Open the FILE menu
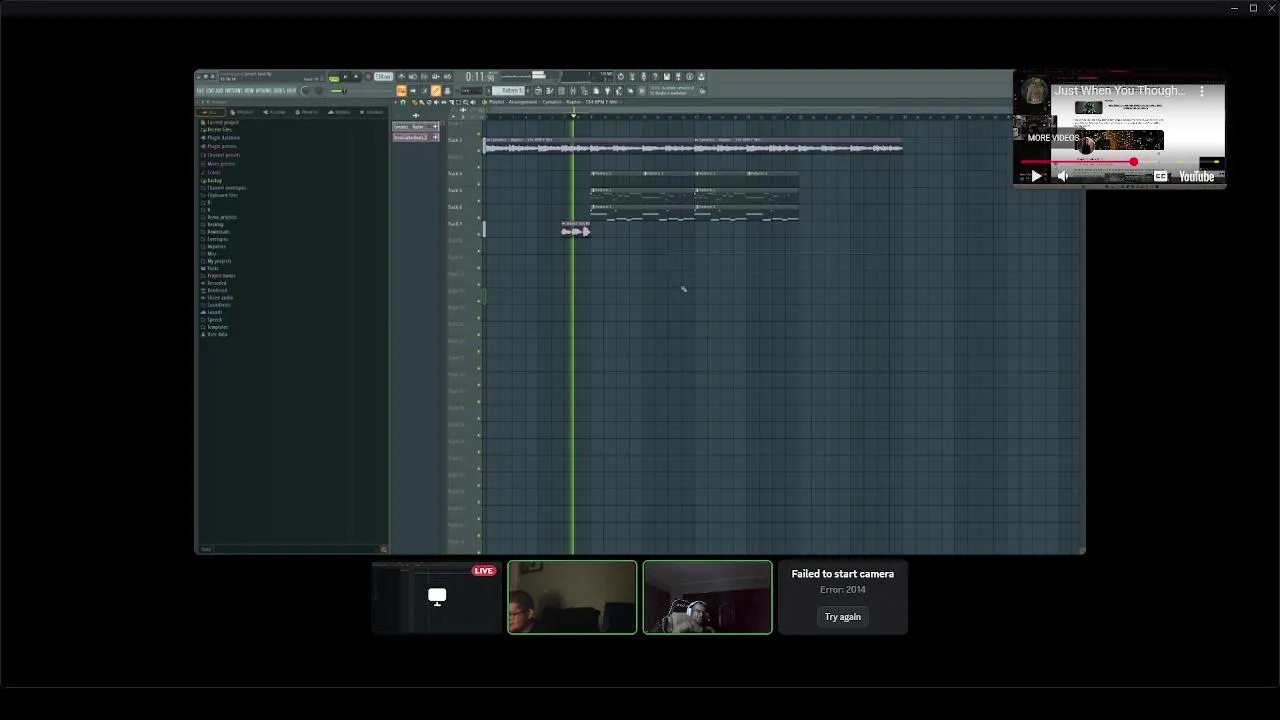1280x720 pixels. pyautogui.click(x=199, y=90)
